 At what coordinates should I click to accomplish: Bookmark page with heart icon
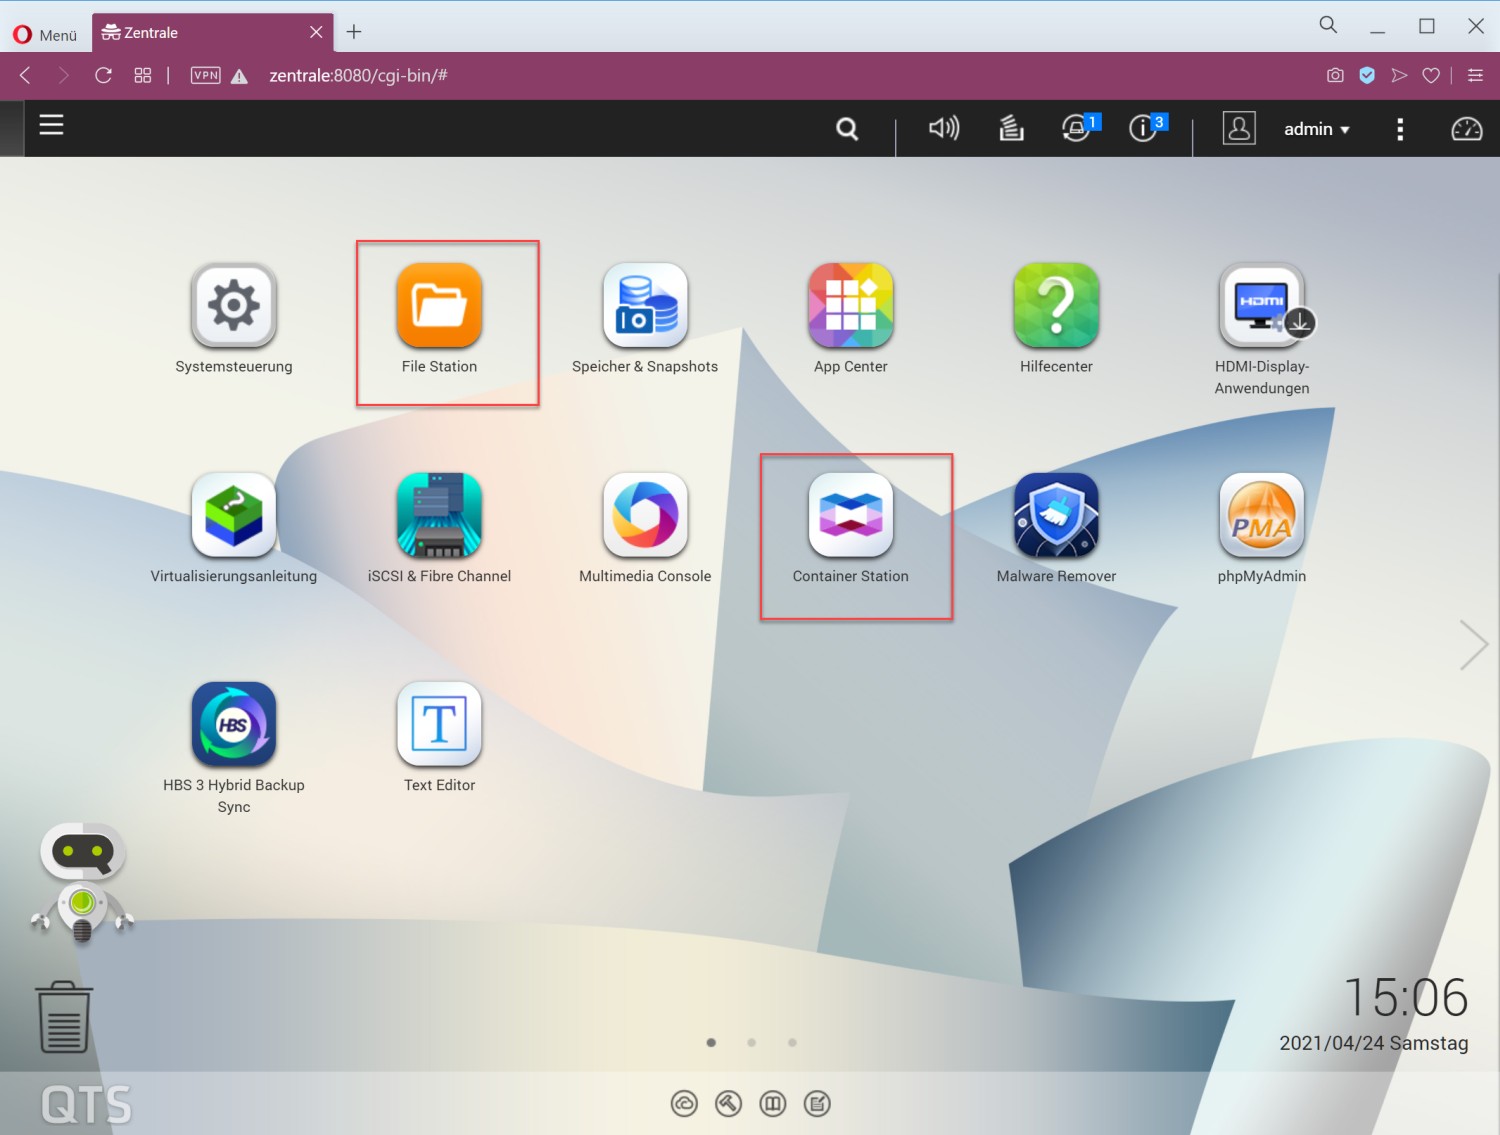point(1431,75)
